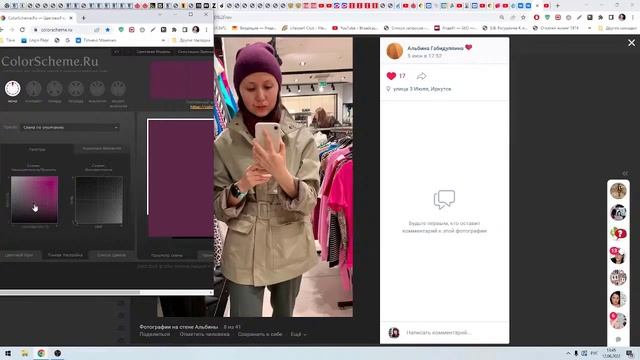Close the ColorScheme.Ru browser tab

click(71, 18)
